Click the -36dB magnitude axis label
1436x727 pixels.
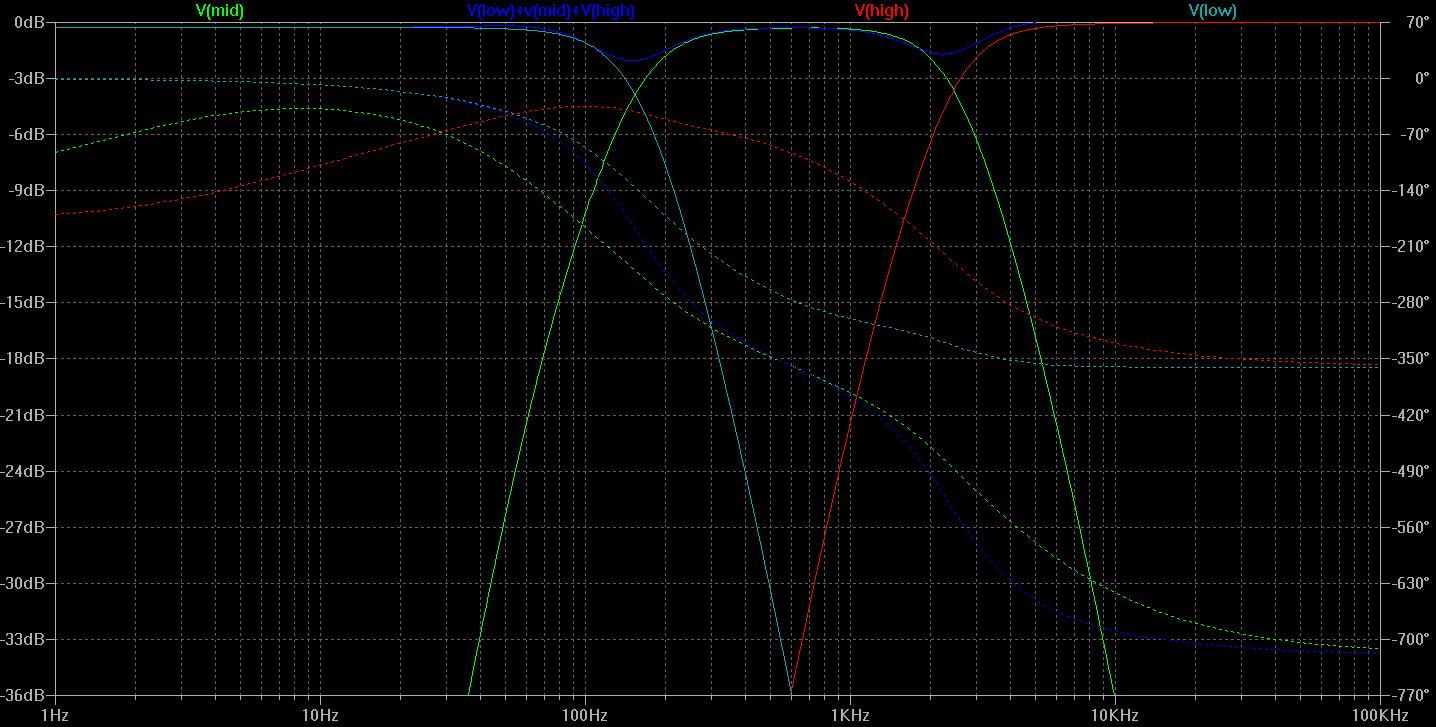24,694
